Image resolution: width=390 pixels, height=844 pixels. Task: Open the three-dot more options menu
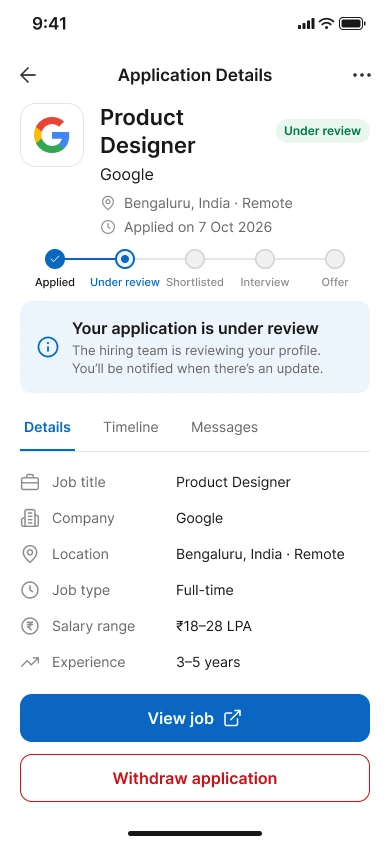click(361, 75)
